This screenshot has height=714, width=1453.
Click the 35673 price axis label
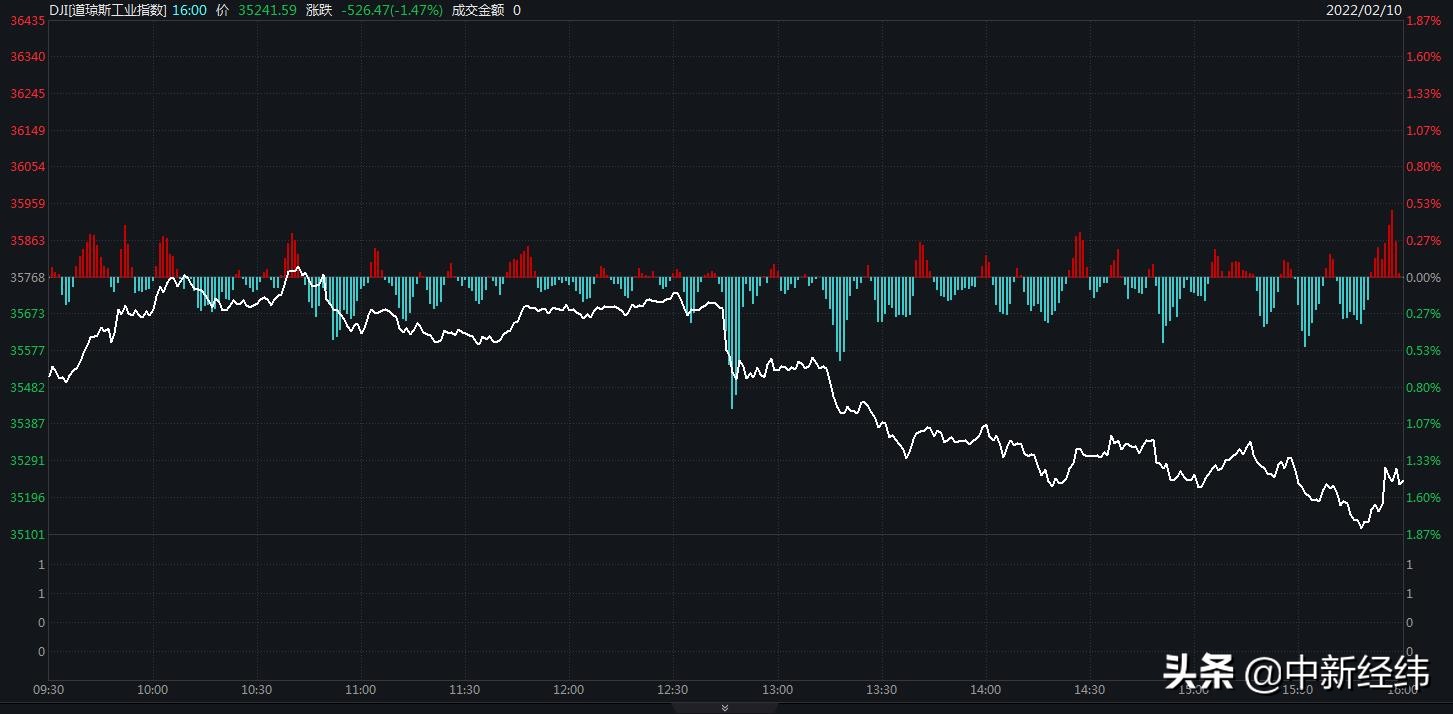tap(27, 314)
